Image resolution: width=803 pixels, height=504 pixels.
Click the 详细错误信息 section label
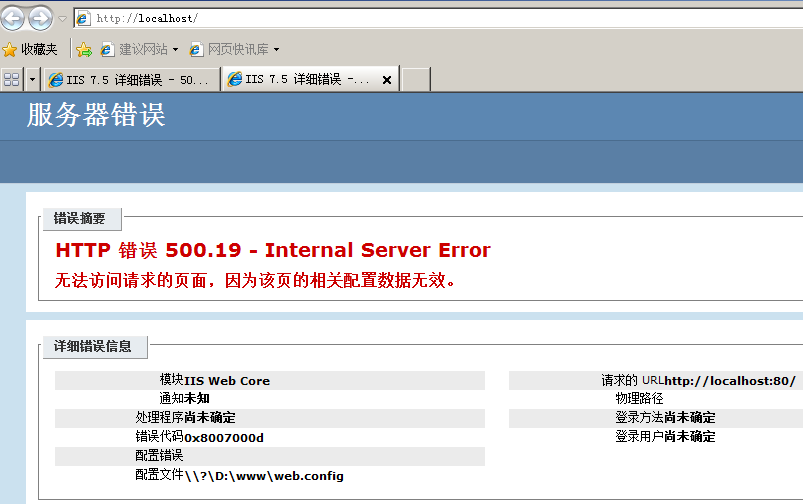95,347
